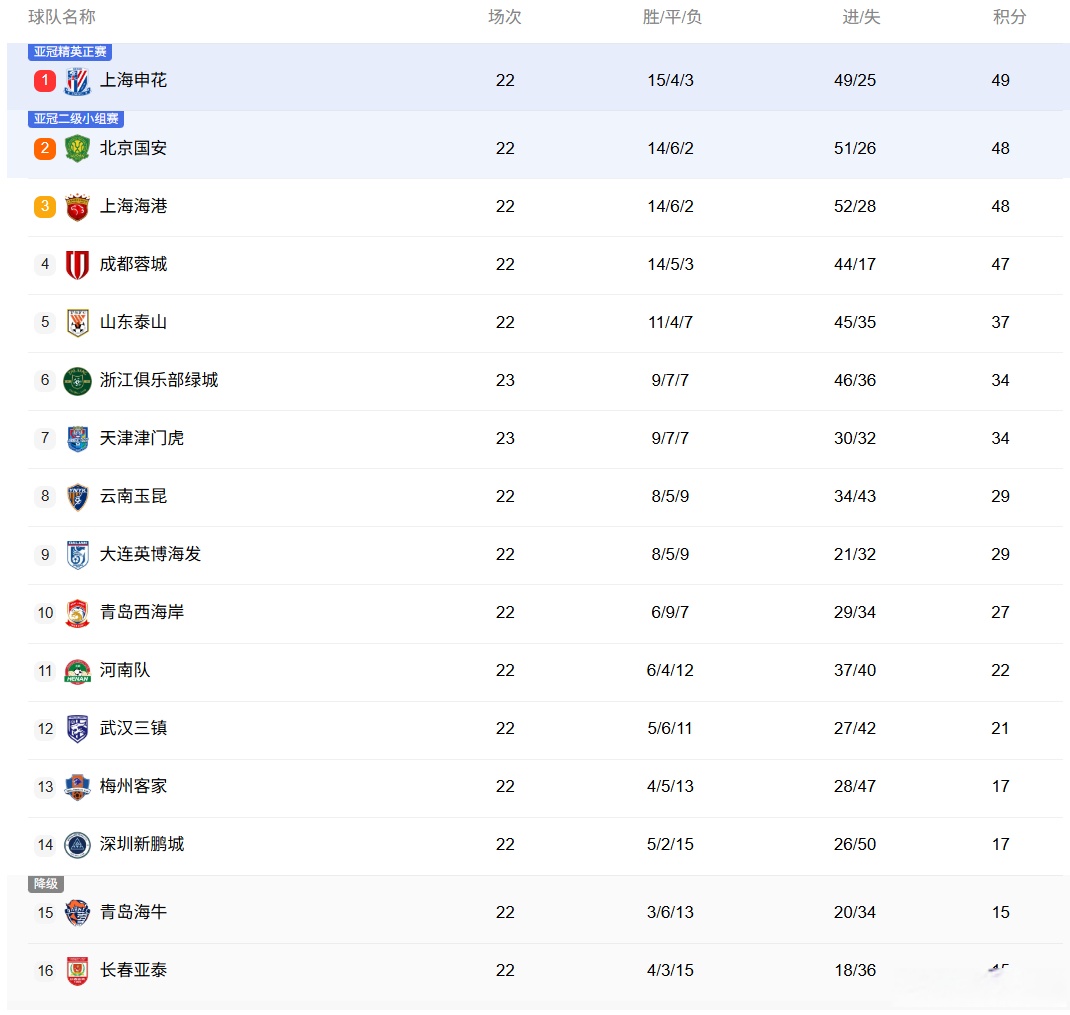Click the Yunnan Yukun (云南玉昆) team logo
This screenshot has width=1070, height=1015.
(77, 497)
